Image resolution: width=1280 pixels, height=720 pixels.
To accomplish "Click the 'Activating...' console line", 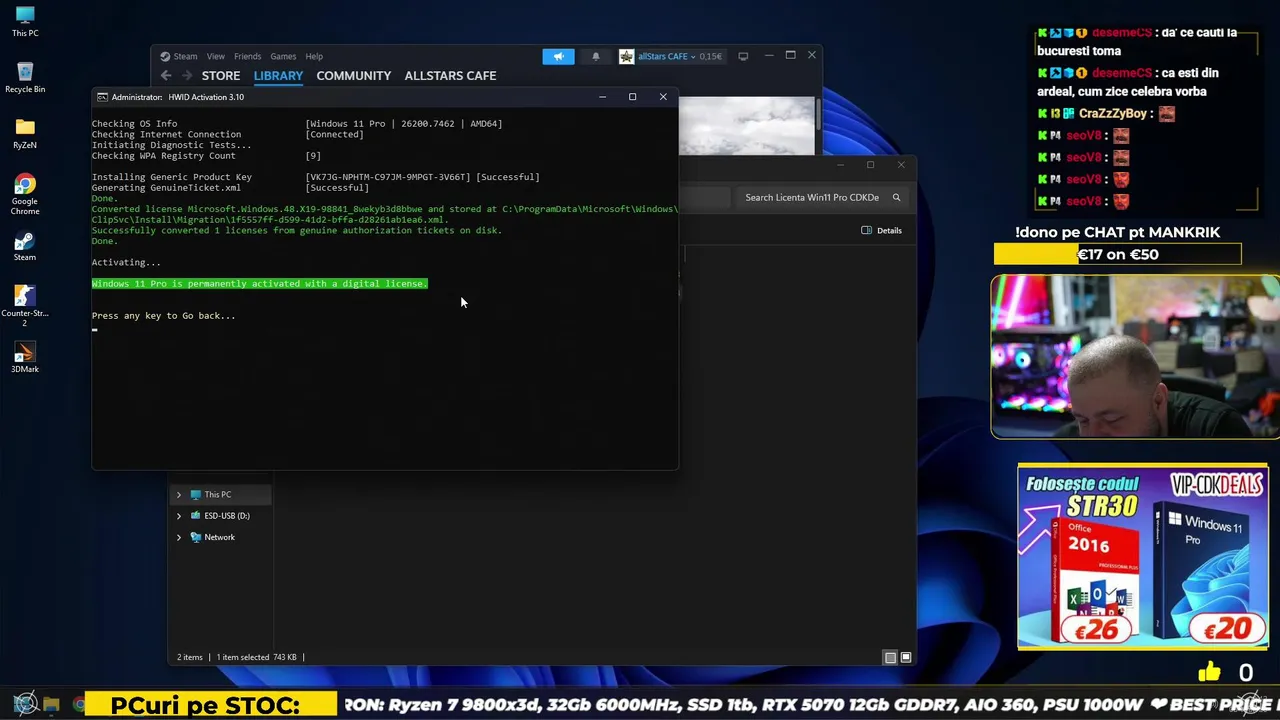I will [x=126, y=262].
